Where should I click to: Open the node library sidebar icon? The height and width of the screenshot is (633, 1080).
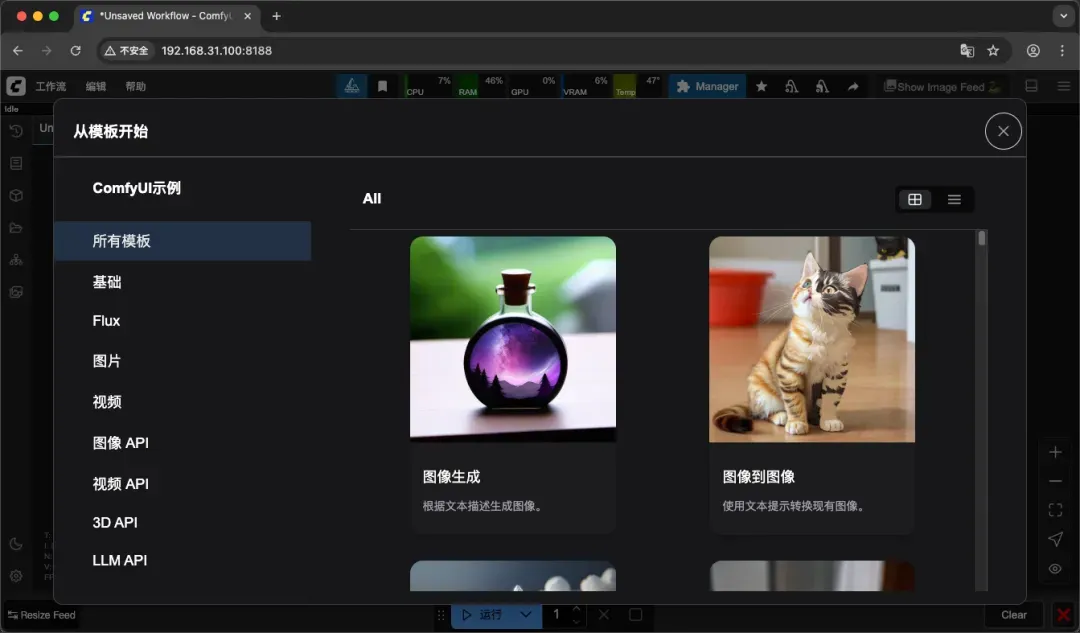[x=16, y=163]
